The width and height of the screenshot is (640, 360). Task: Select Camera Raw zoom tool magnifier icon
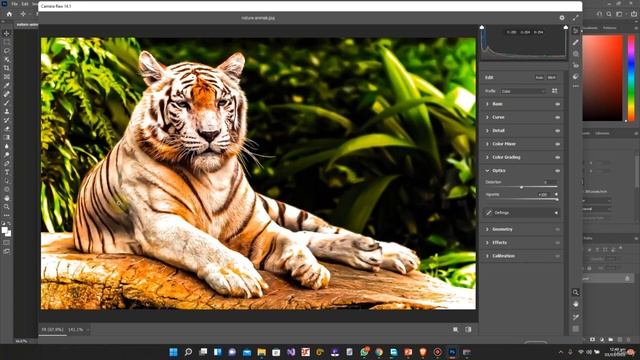click(x=576, y=292)
